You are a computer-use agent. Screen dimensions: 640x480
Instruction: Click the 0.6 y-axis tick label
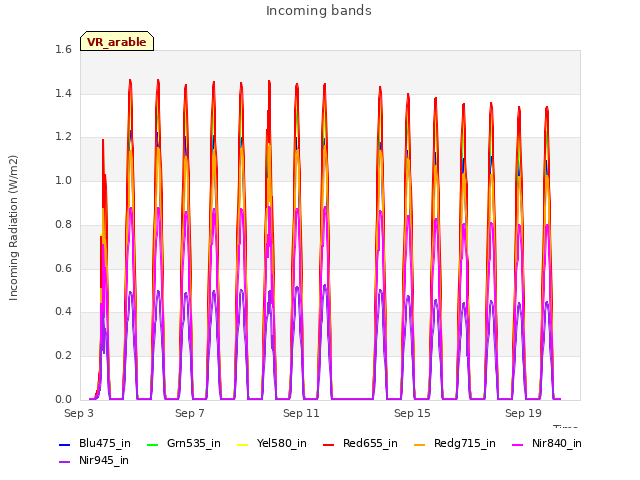click(x=63, y=268)
